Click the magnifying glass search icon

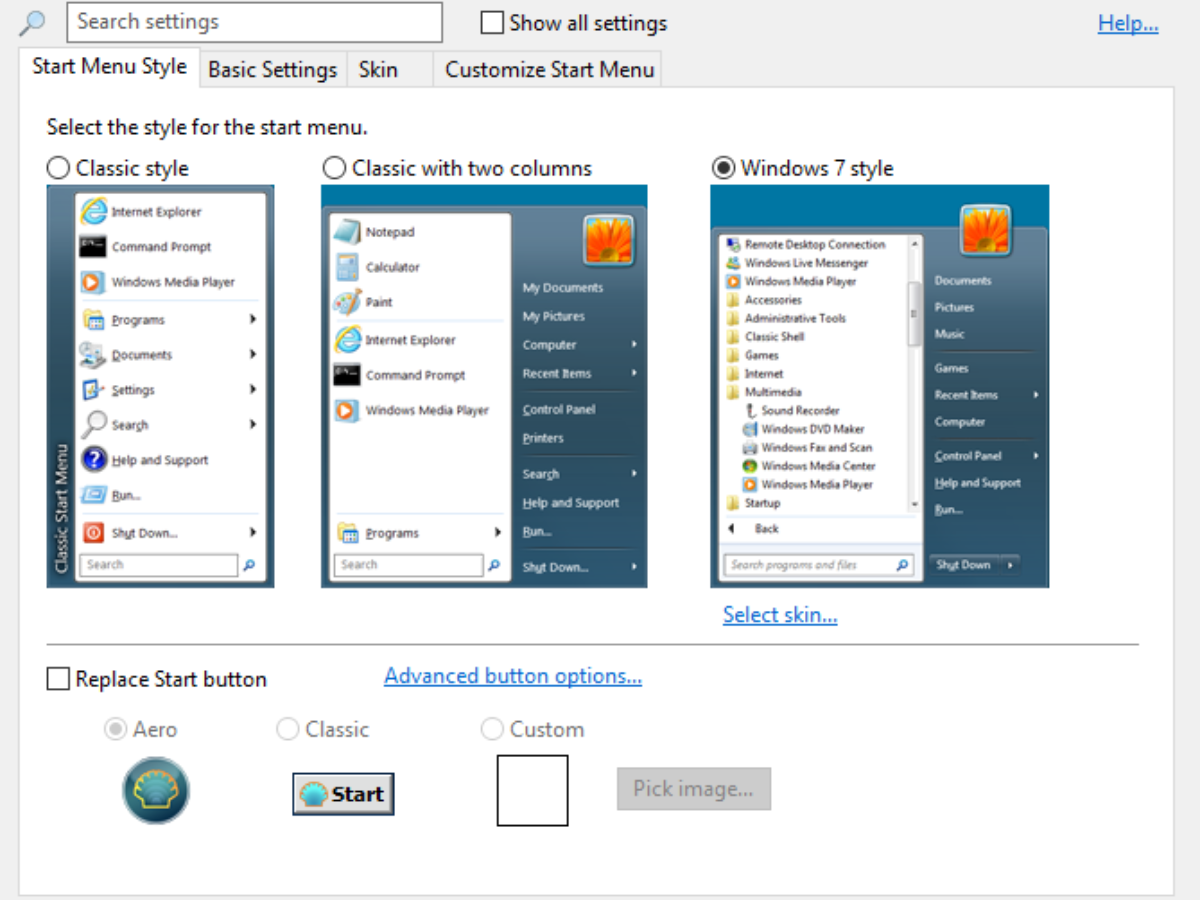(x=32, y=22)
